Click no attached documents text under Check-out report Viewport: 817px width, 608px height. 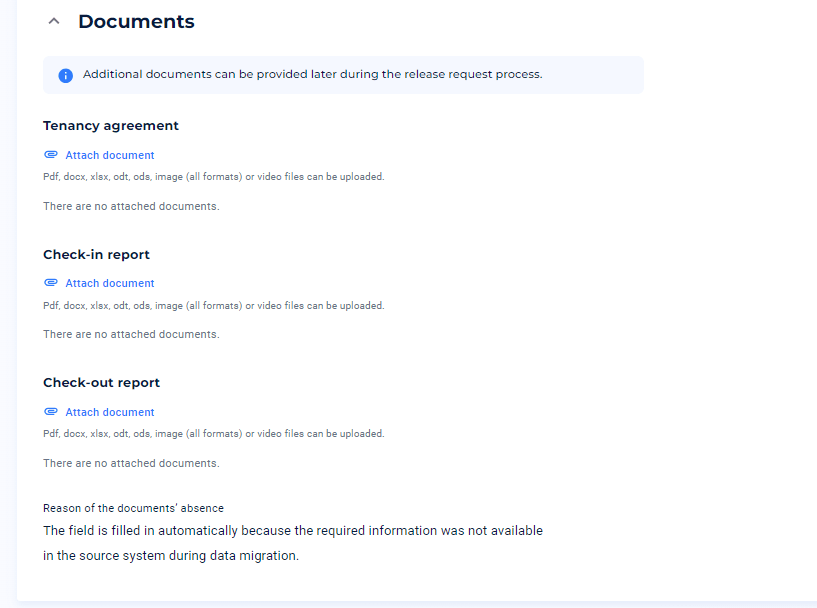[x=131, y=463]
